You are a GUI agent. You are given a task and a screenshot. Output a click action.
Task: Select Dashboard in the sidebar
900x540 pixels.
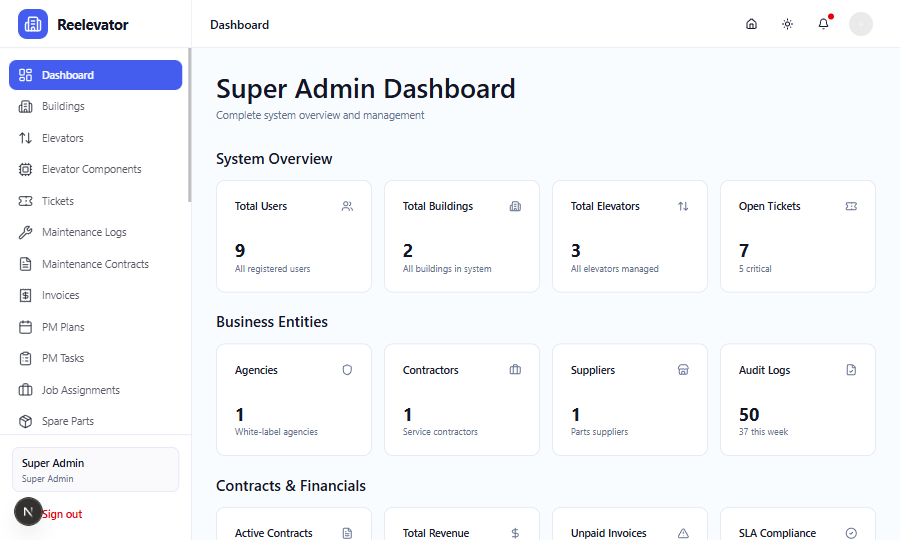click(95, 75)
